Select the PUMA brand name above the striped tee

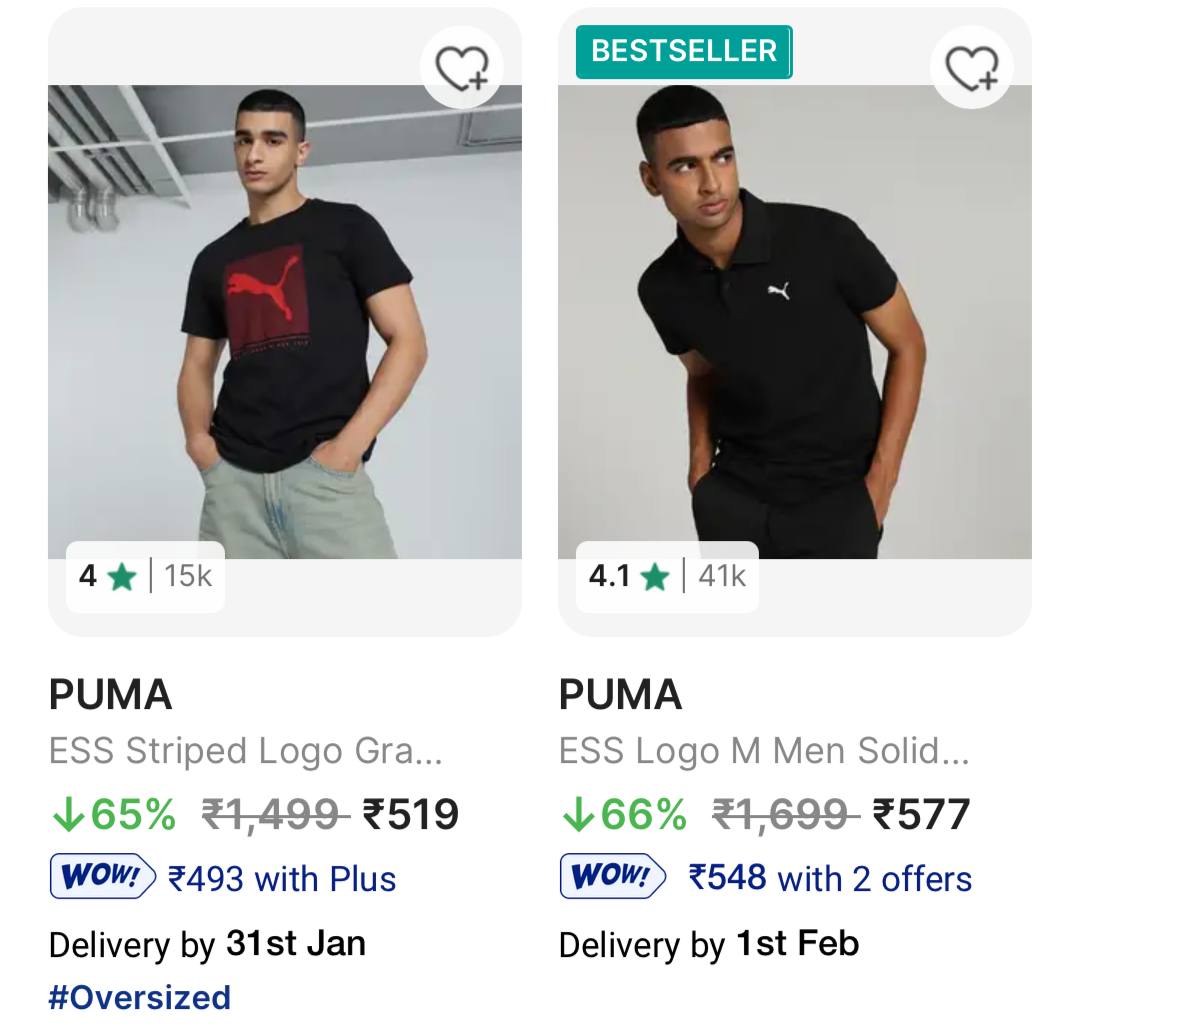[110, 695]
